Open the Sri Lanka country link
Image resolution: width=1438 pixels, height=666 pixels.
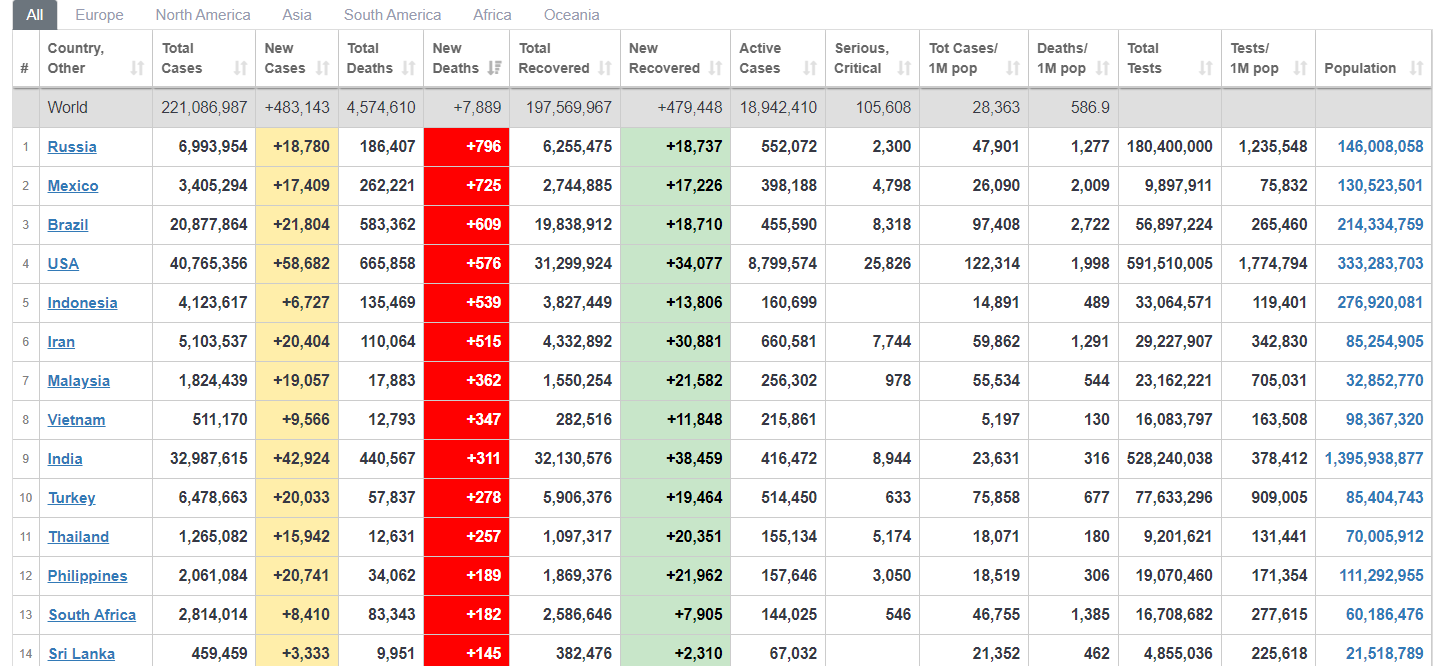(82, 654)
